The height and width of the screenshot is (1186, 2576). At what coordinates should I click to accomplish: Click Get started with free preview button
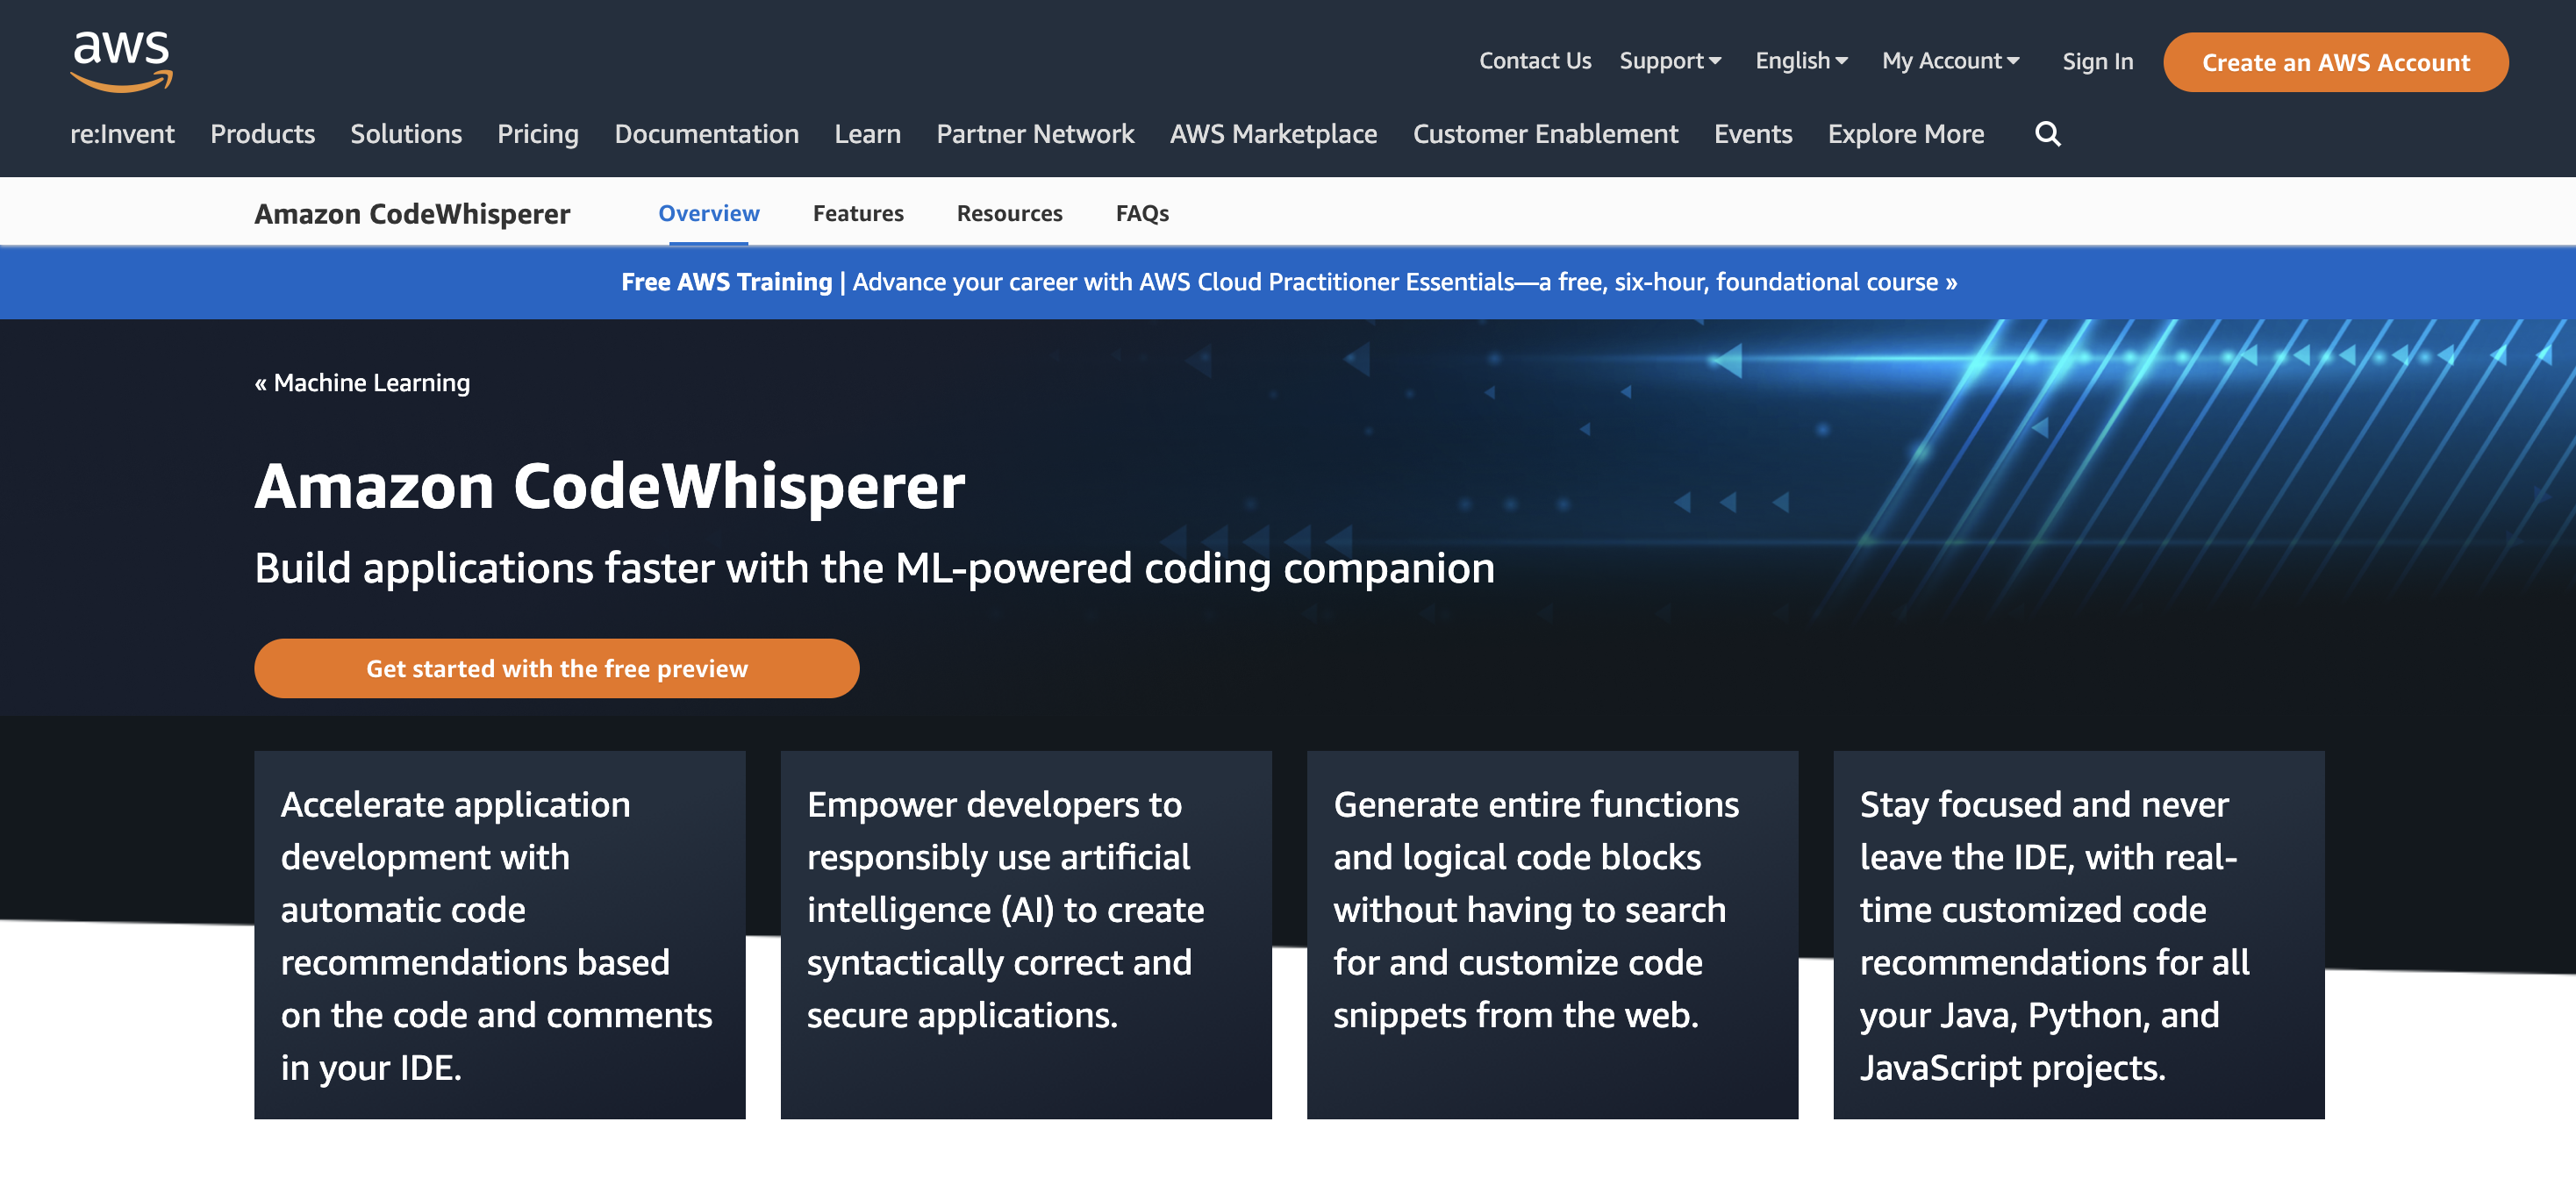point(557,668)
